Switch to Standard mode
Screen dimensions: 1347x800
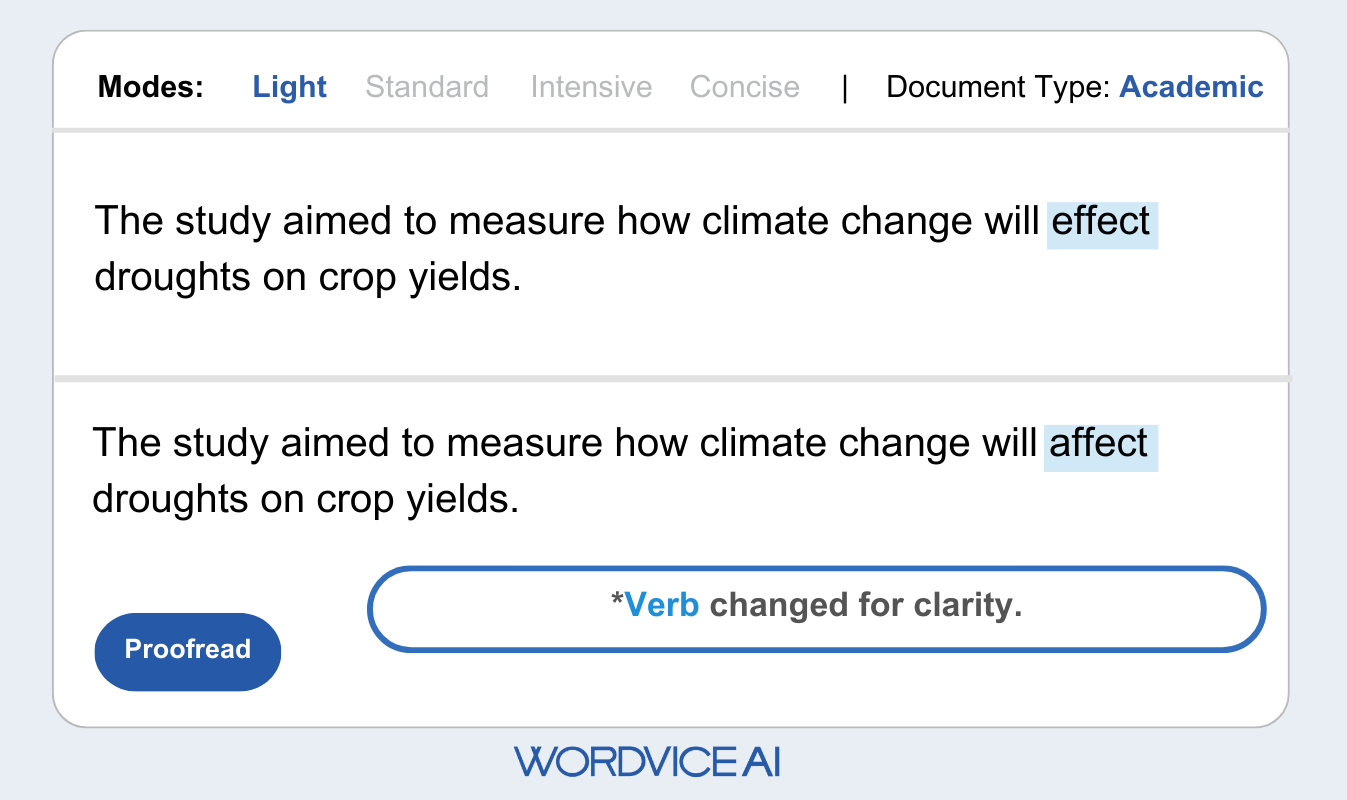pyautogui.click(x=427, y=87)
